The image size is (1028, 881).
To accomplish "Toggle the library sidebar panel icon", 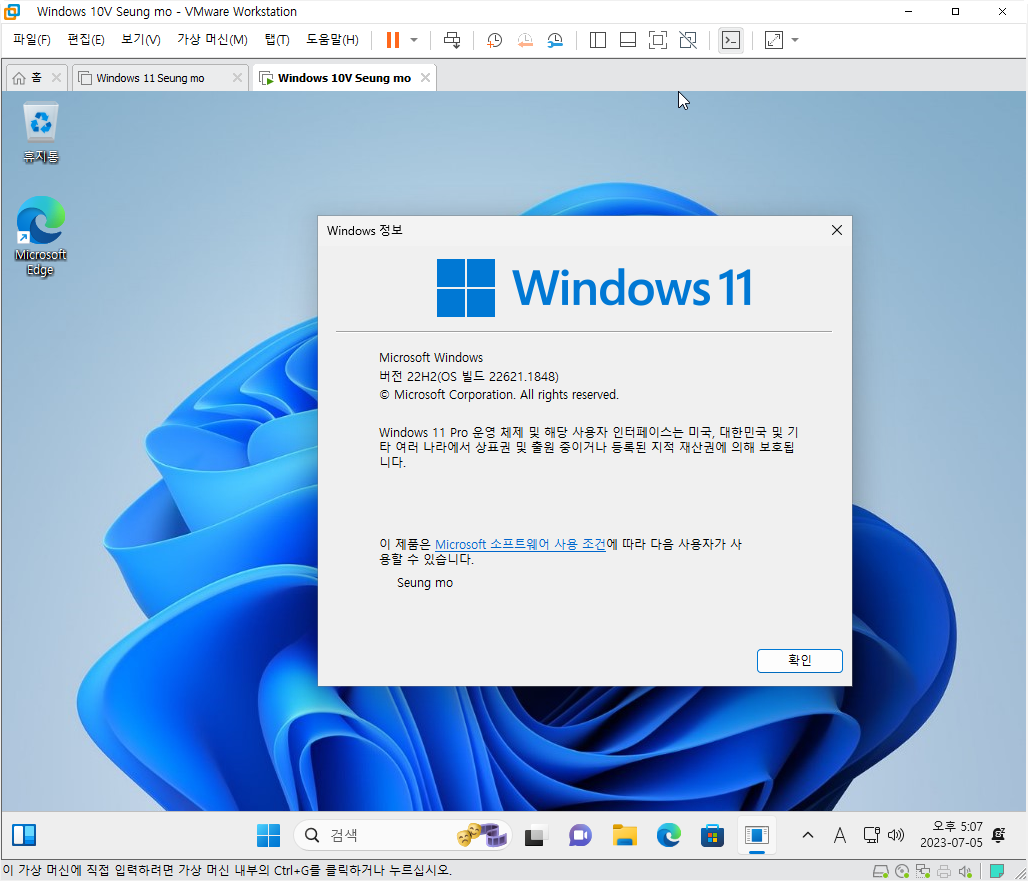I will tap(597, 40).
